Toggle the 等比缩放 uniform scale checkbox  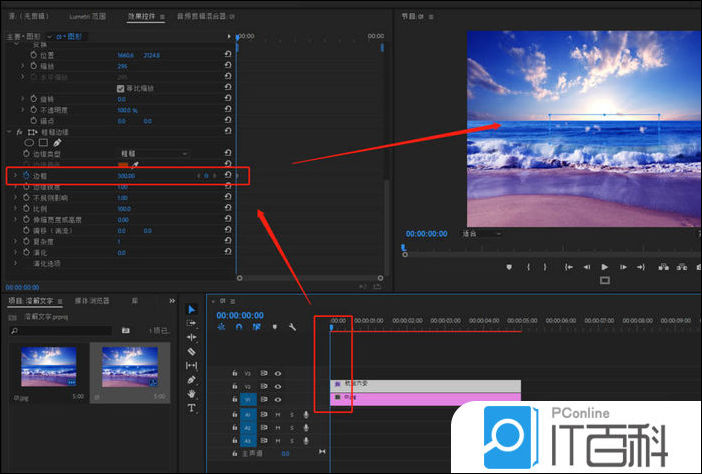[x=121, y=88]
